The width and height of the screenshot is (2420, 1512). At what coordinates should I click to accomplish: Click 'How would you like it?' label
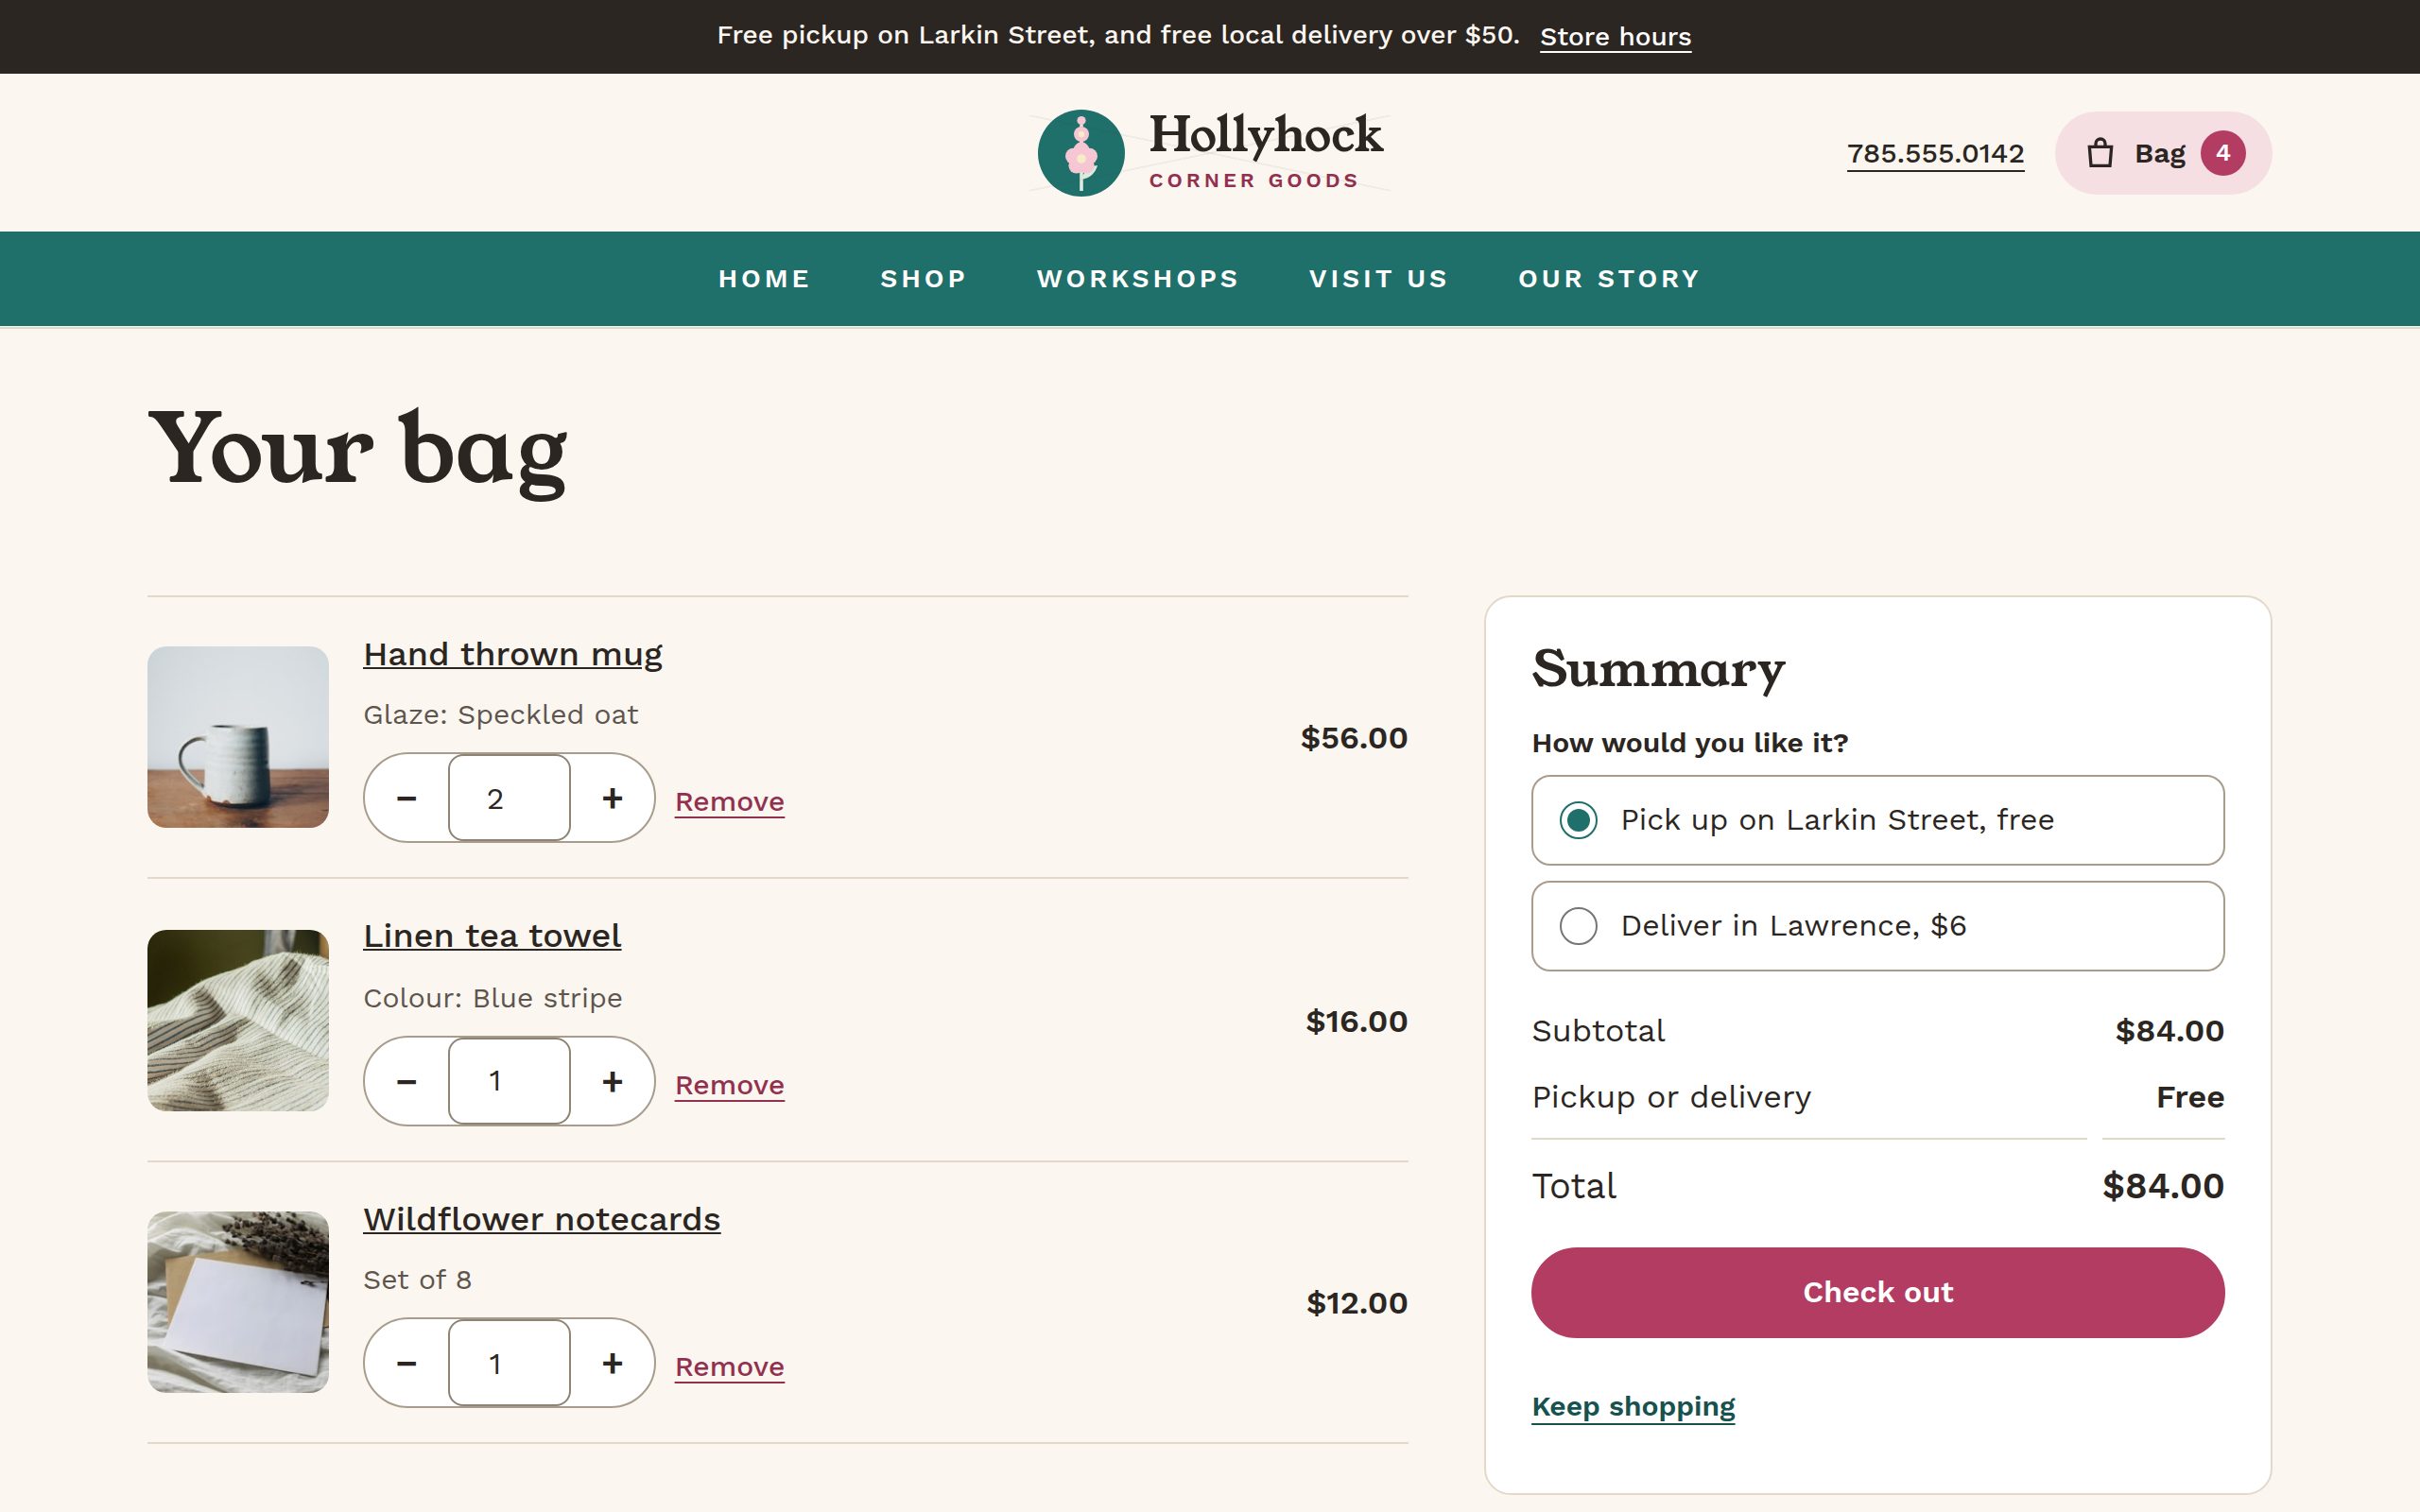[x=1690, y=743]
